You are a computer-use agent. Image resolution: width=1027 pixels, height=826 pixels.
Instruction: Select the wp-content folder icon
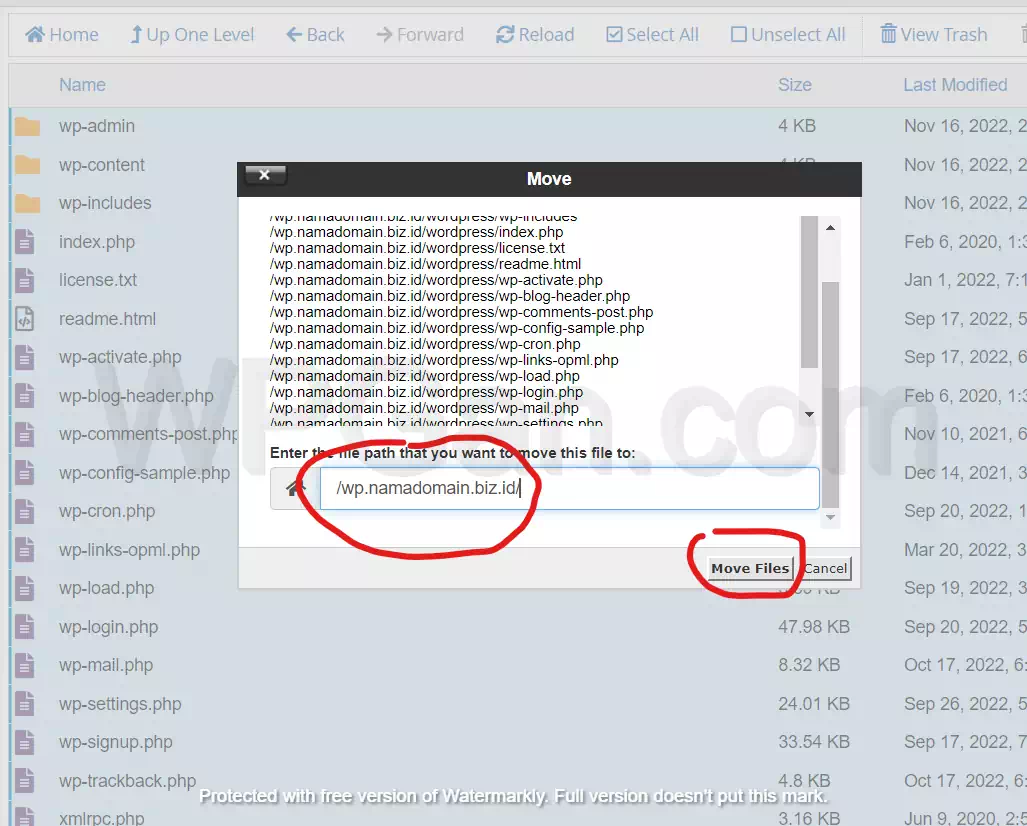[x=28, y=165]
